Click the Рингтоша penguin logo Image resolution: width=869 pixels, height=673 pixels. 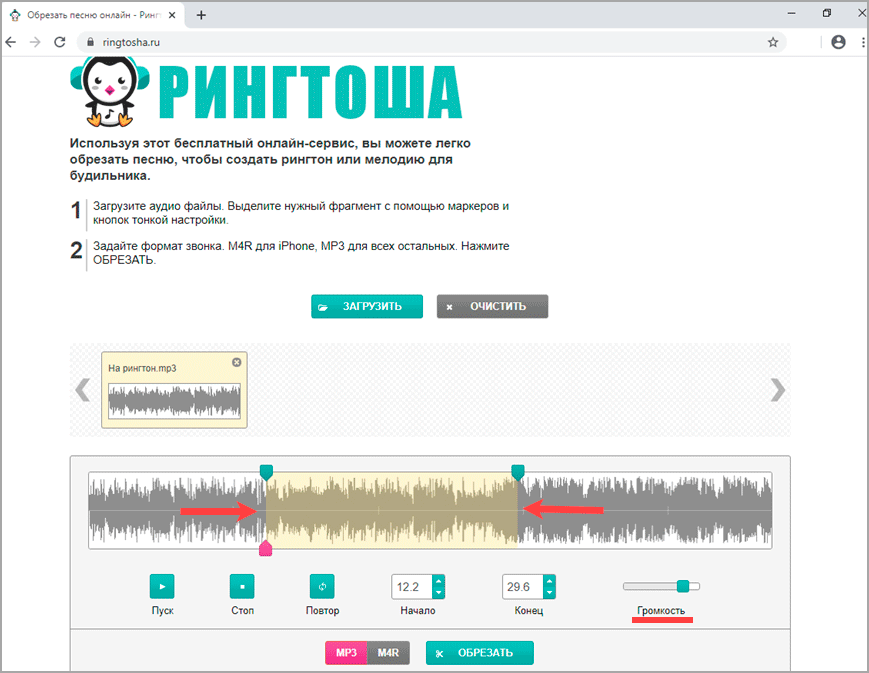coord(110,91)
